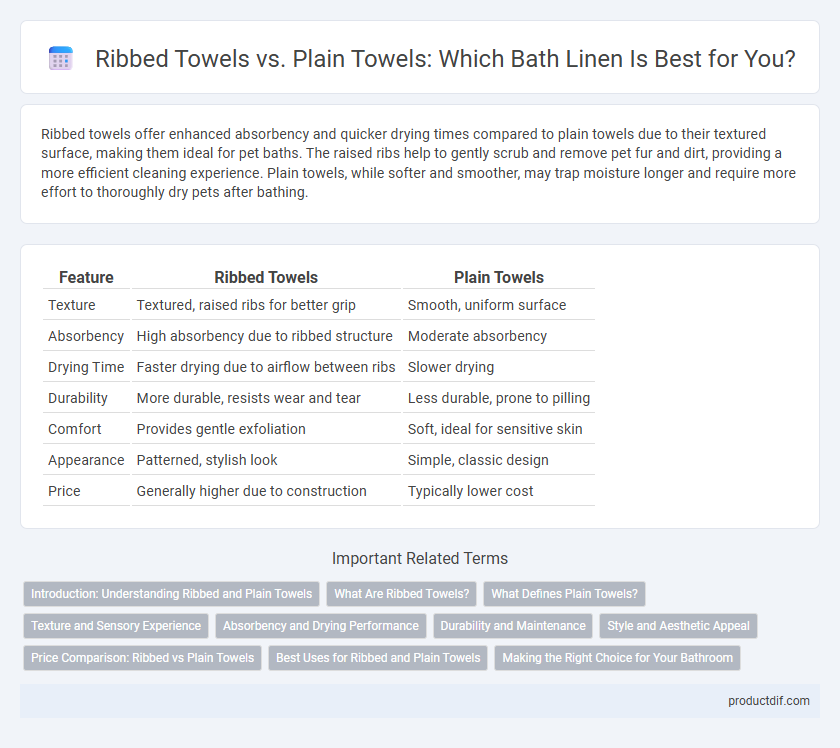Click the 'Important Related Terms' heading
The height and width of the screenshot is (748, 840).
[x=419, y=558]
